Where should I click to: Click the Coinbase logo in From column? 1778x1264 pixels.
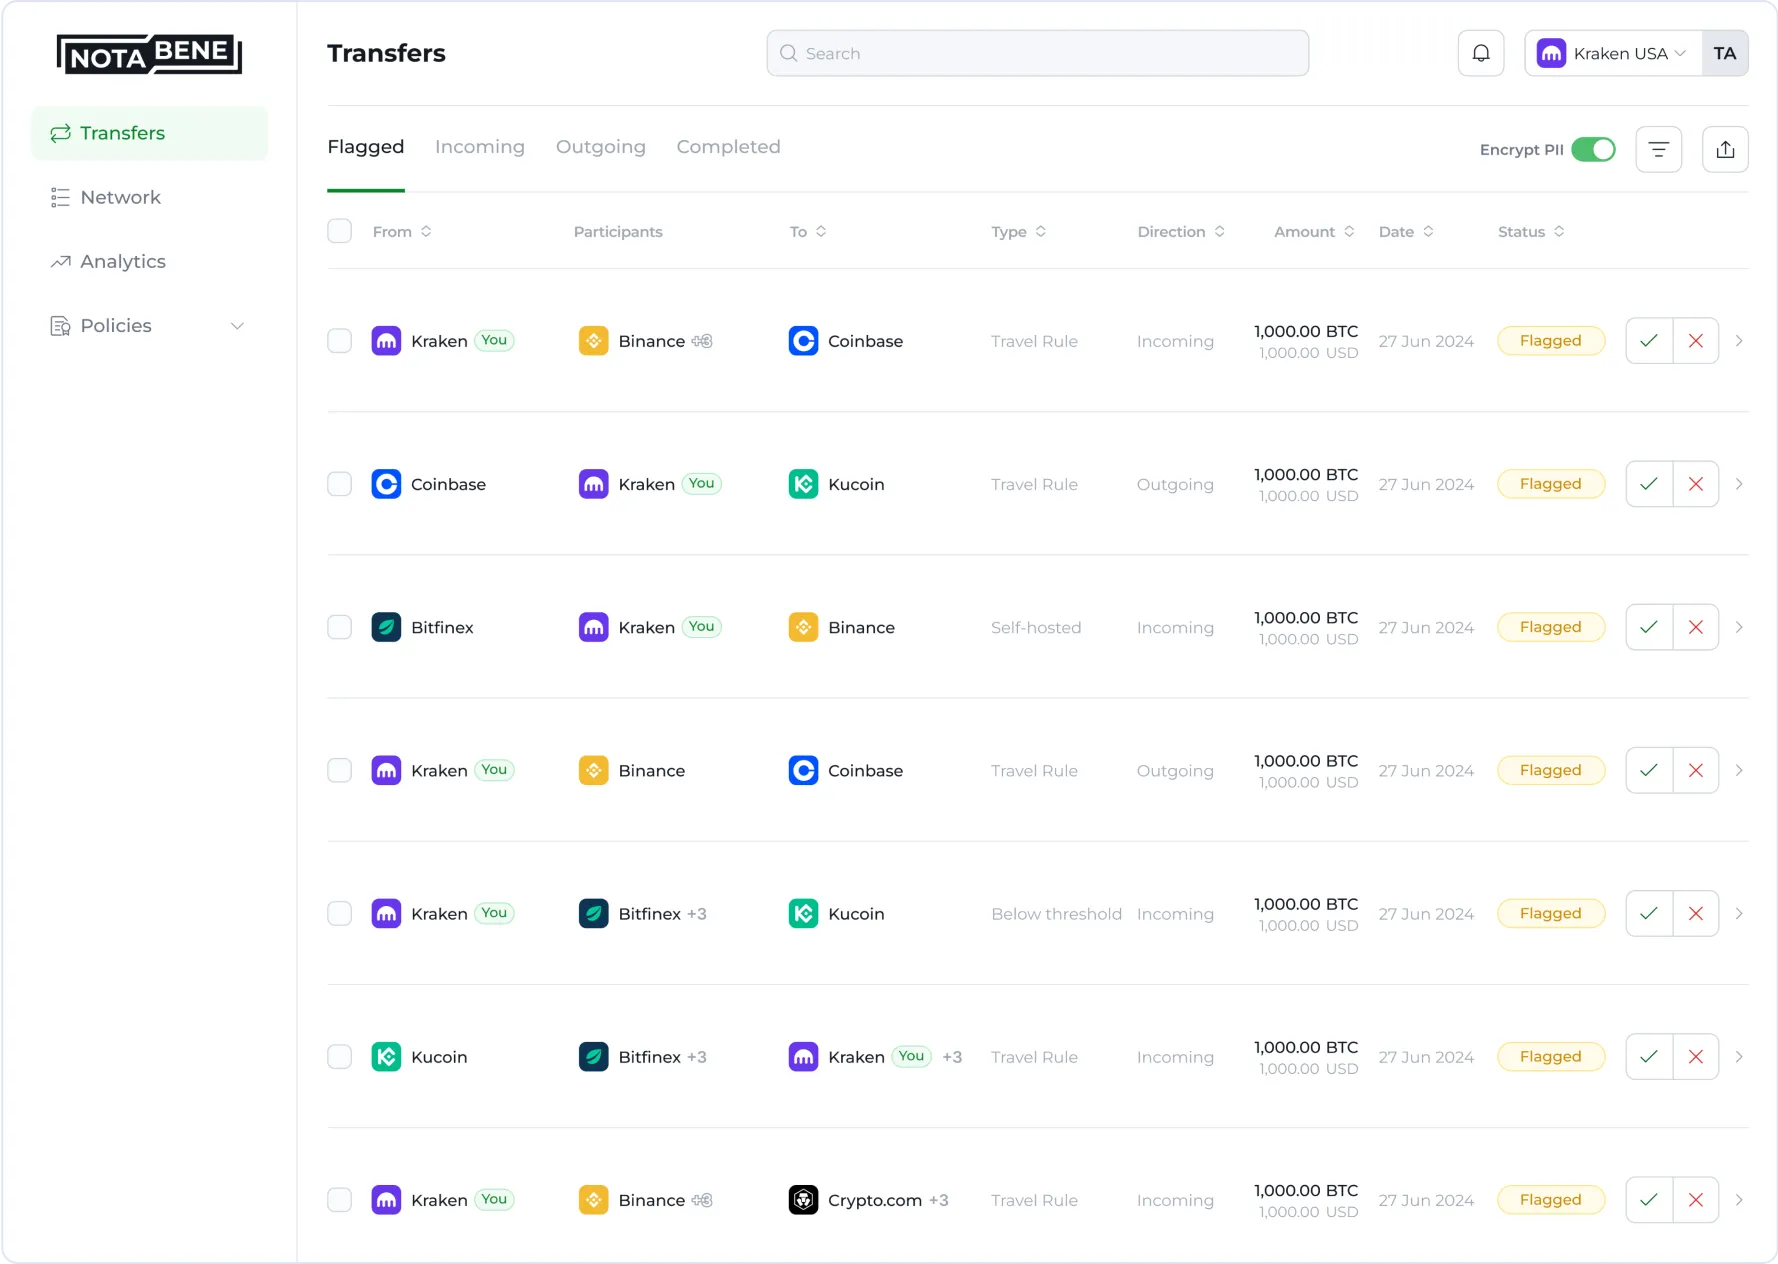[x=386, y=484]
